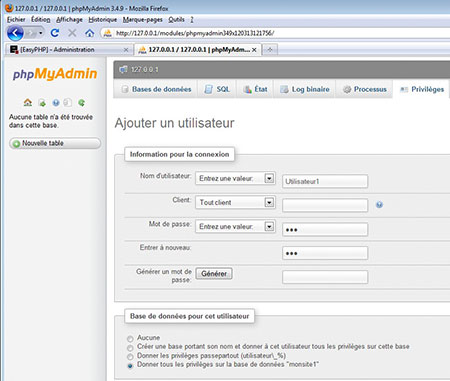
Task: Open the Fichier menu
Action: pyautogui.click(x=16, y=20)
